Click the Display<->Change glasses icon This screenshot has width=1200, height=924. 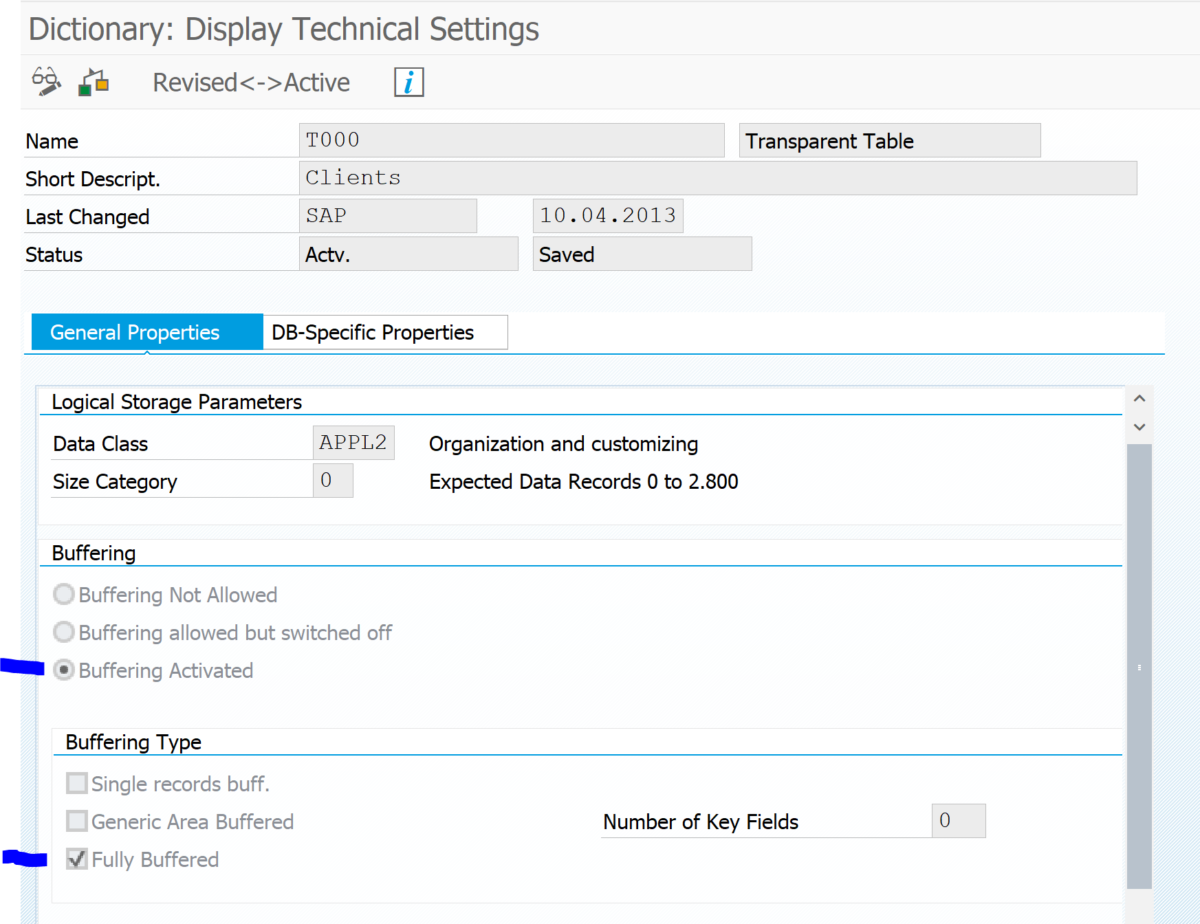[x=44, y=79]
